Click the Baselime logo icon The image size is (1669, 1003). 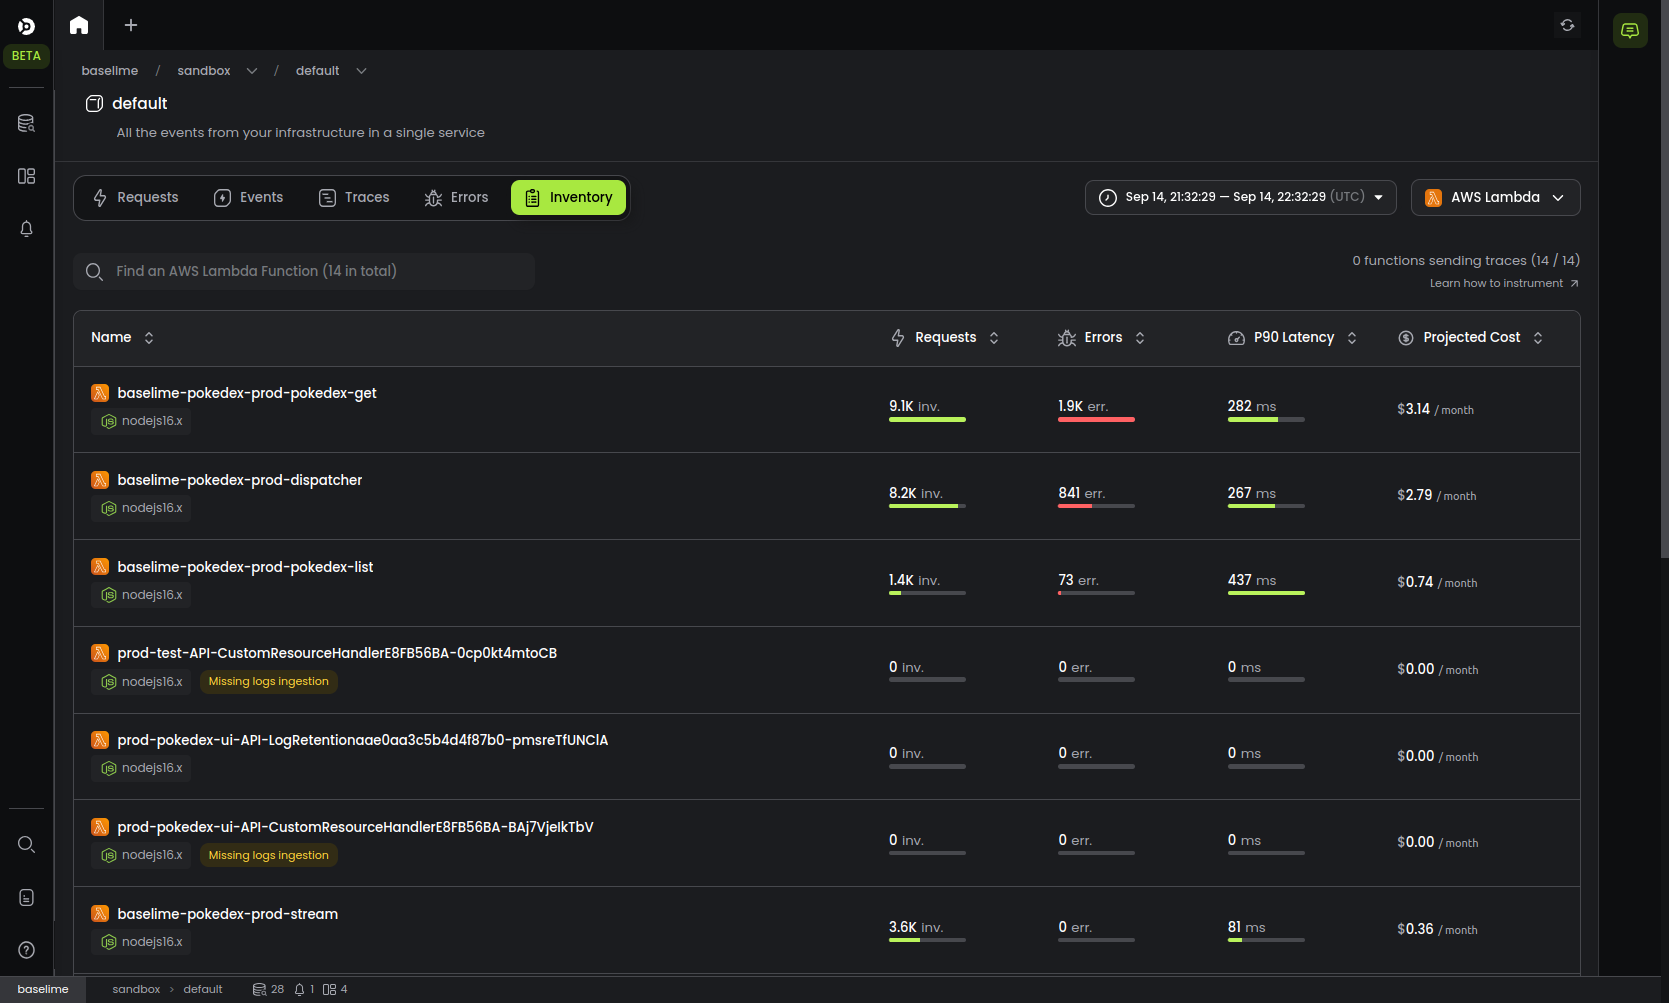(26, 26)
